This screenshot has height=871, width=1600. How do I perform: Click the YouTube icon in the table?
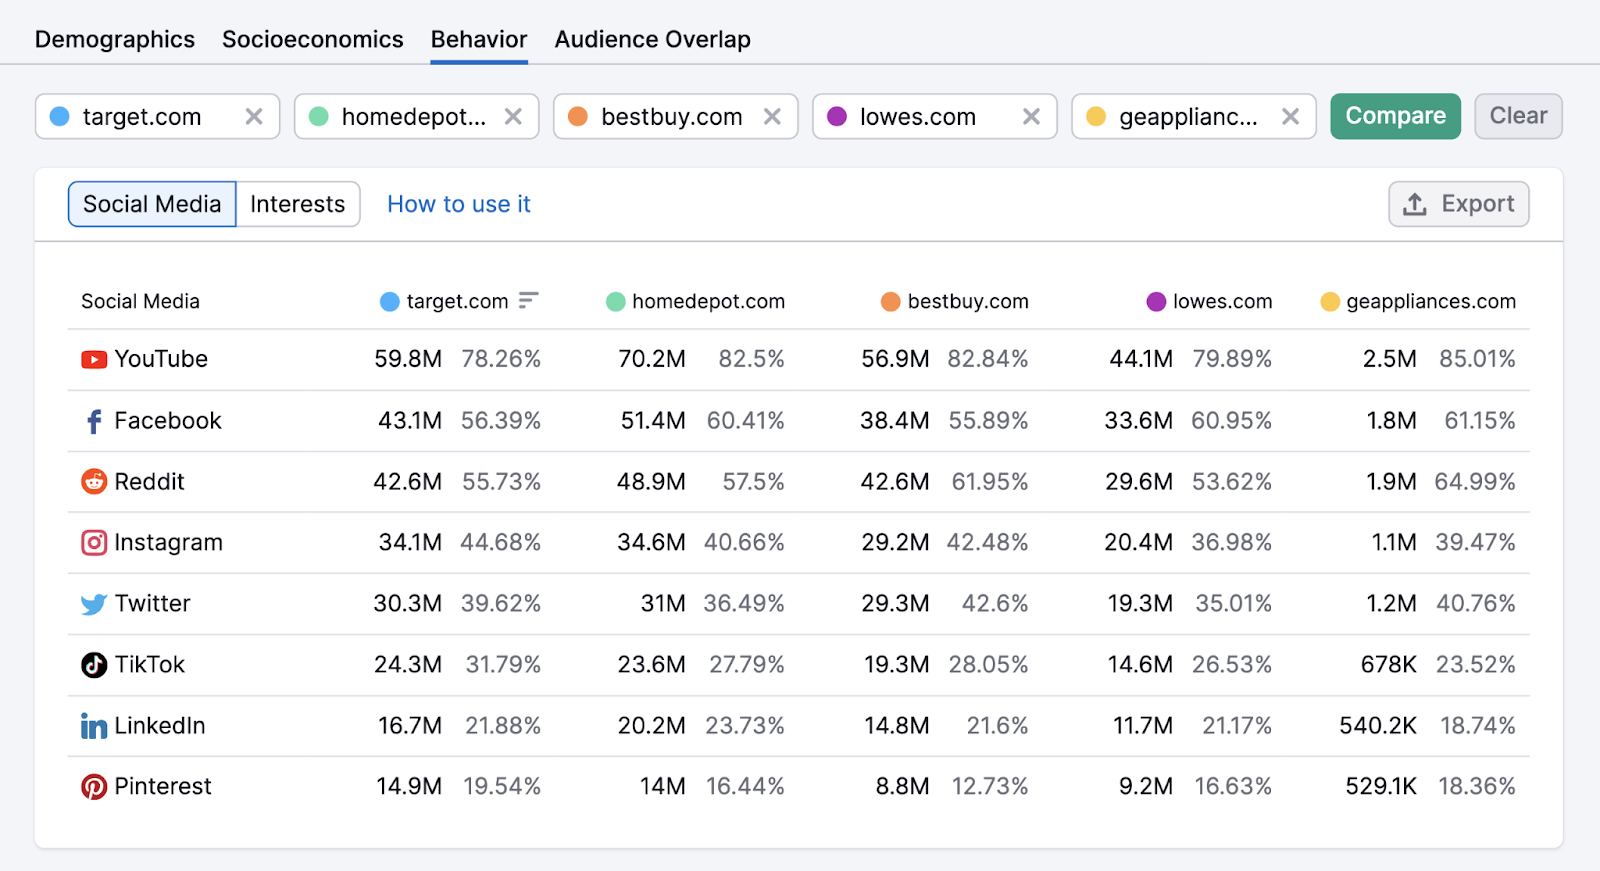pyautogui.click(x=94, y=360)
